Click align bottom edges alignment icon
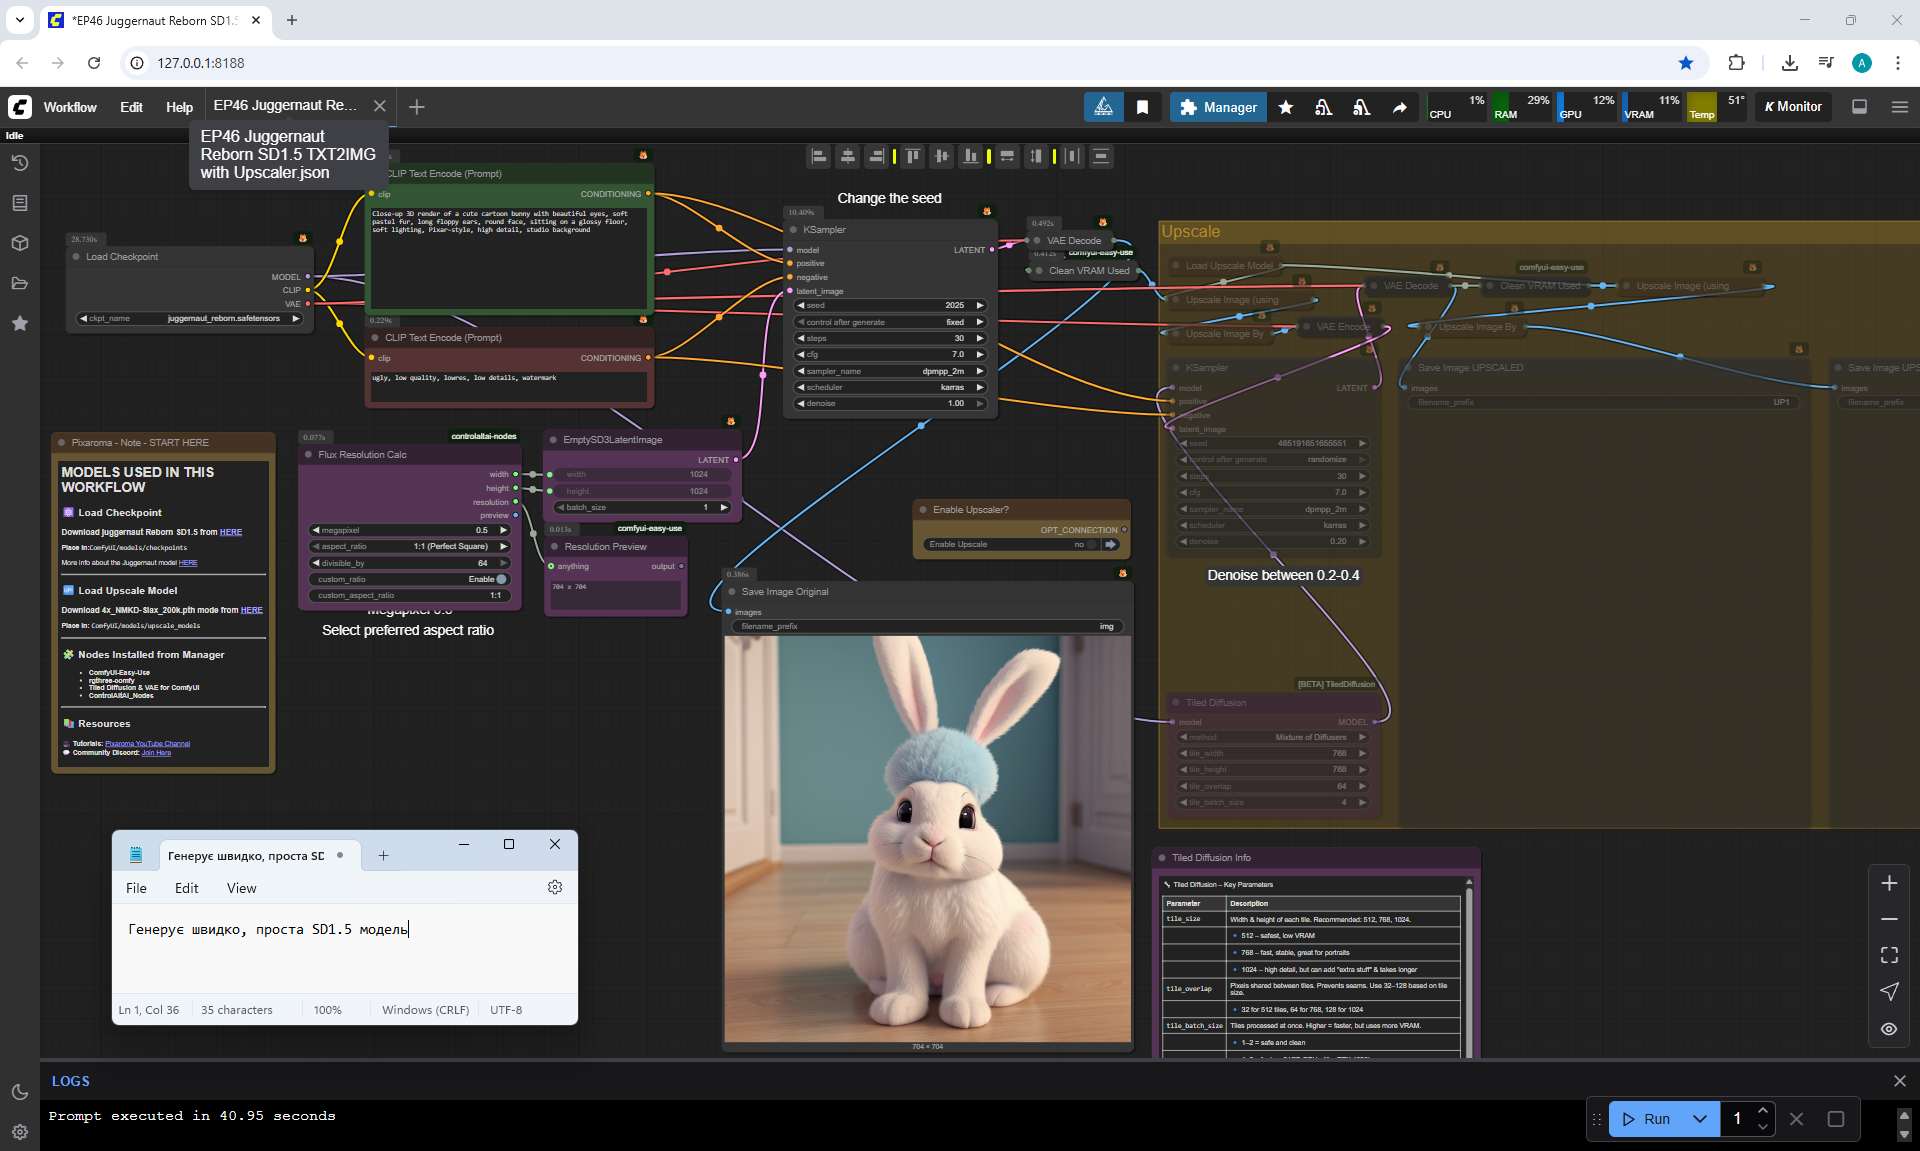1920x1151 pixels. click(x=970, y=156)
